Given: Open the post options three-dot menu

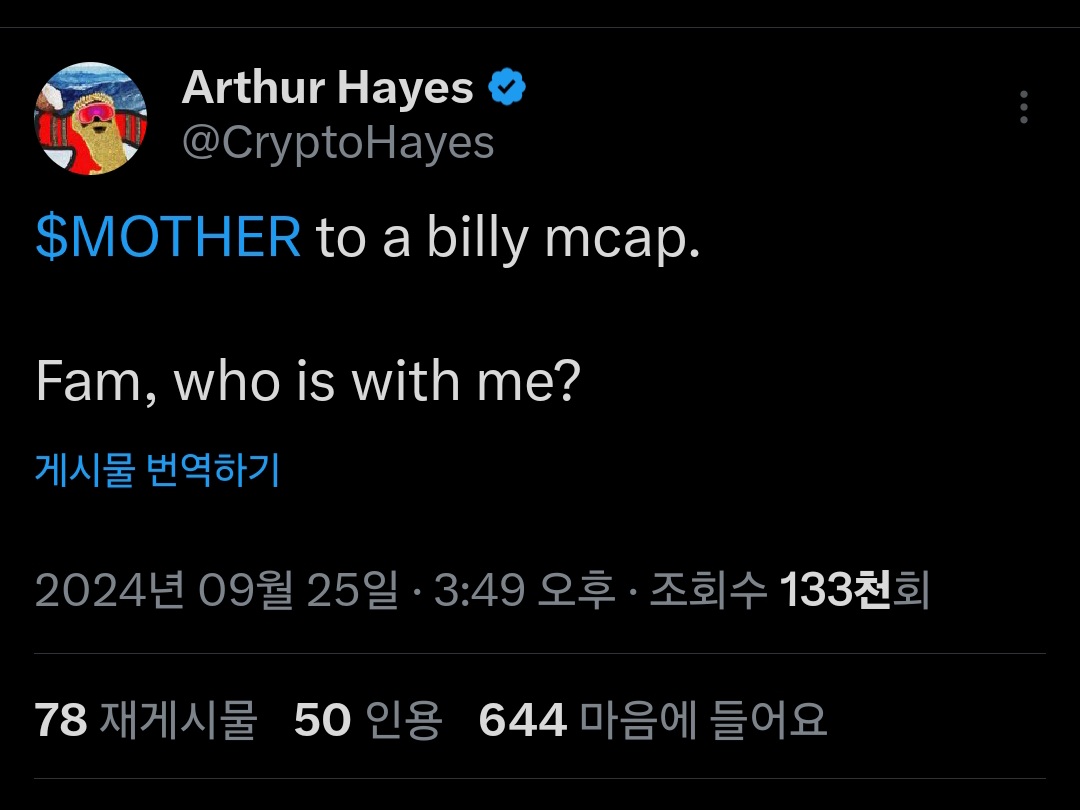Looking at the screenshot, I should coord(1023,108).
